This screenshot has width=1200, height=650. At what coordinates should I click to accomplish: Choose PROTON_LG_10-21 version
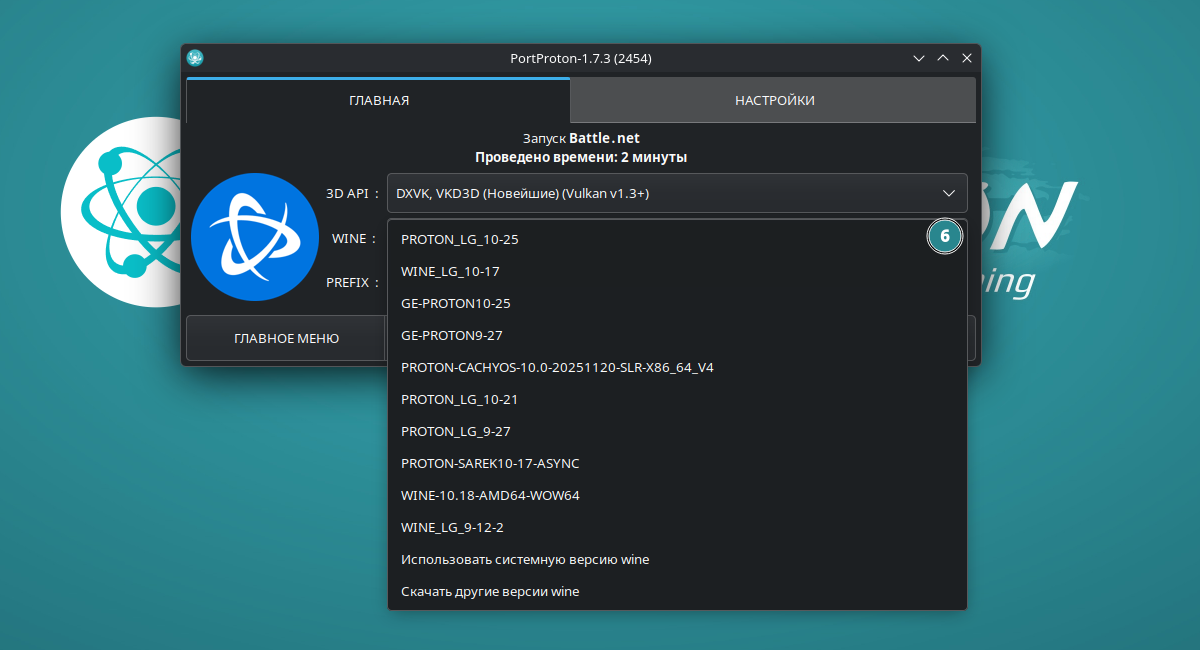460,400
